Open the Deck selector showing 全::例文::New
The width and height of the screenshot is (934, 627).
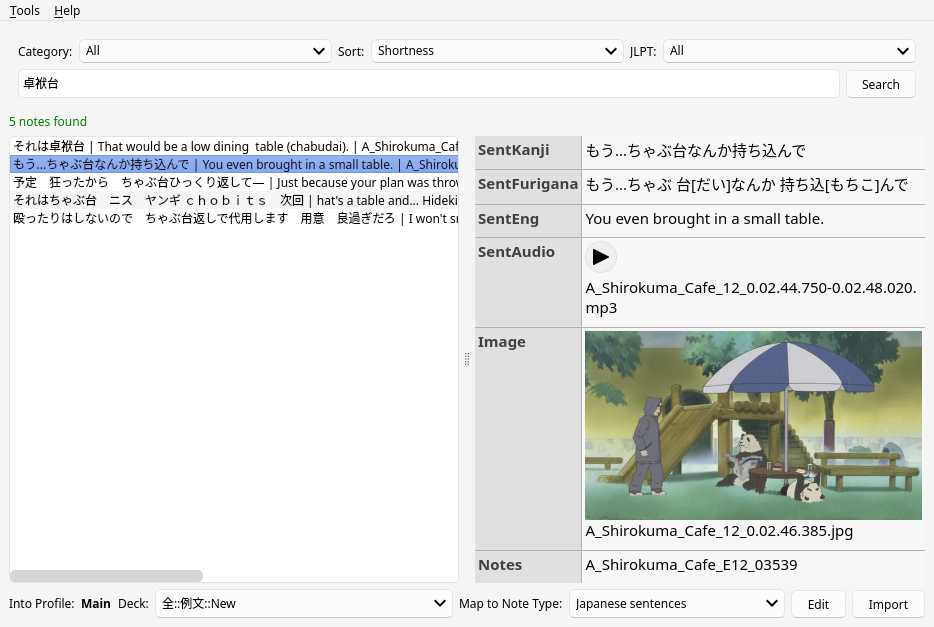(303, 603)
